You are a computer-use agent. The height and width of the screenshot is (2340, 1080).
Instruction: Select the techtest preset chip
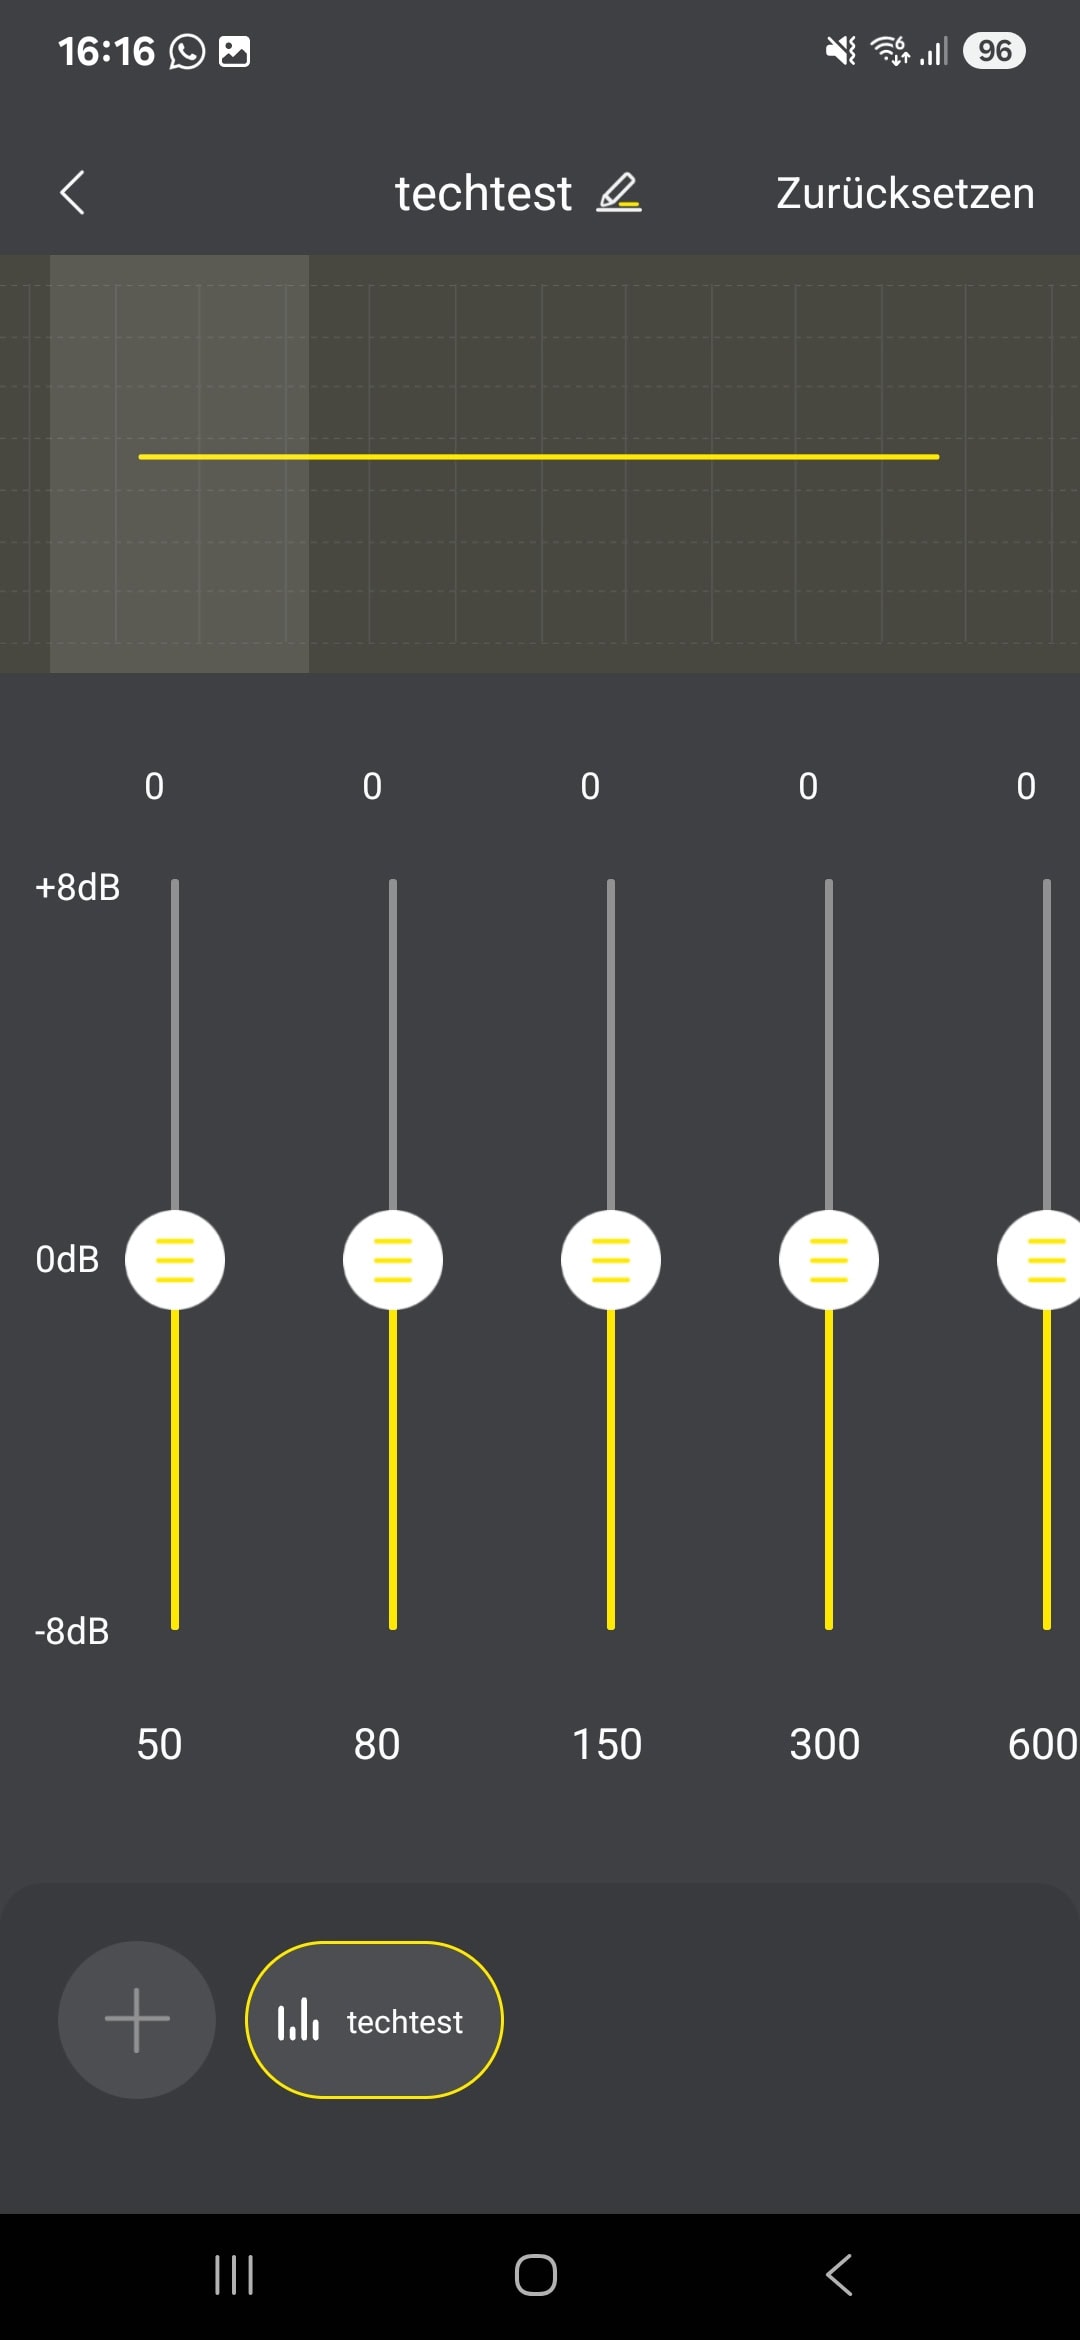(x=374, y=2020)
